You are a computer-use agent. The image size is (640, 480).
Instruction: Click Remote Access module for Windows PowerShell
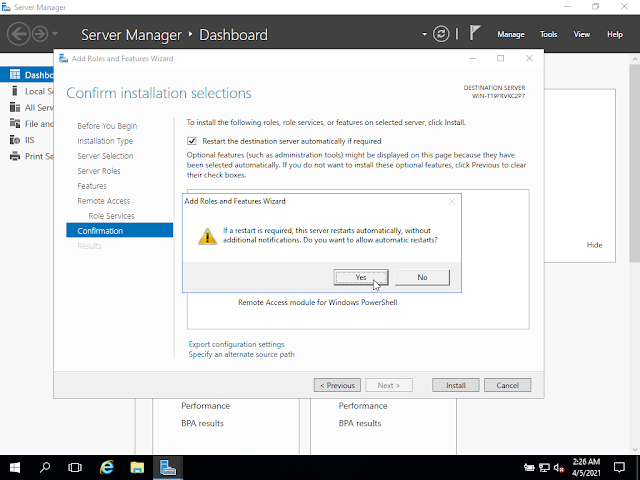[x=318, y=302]
